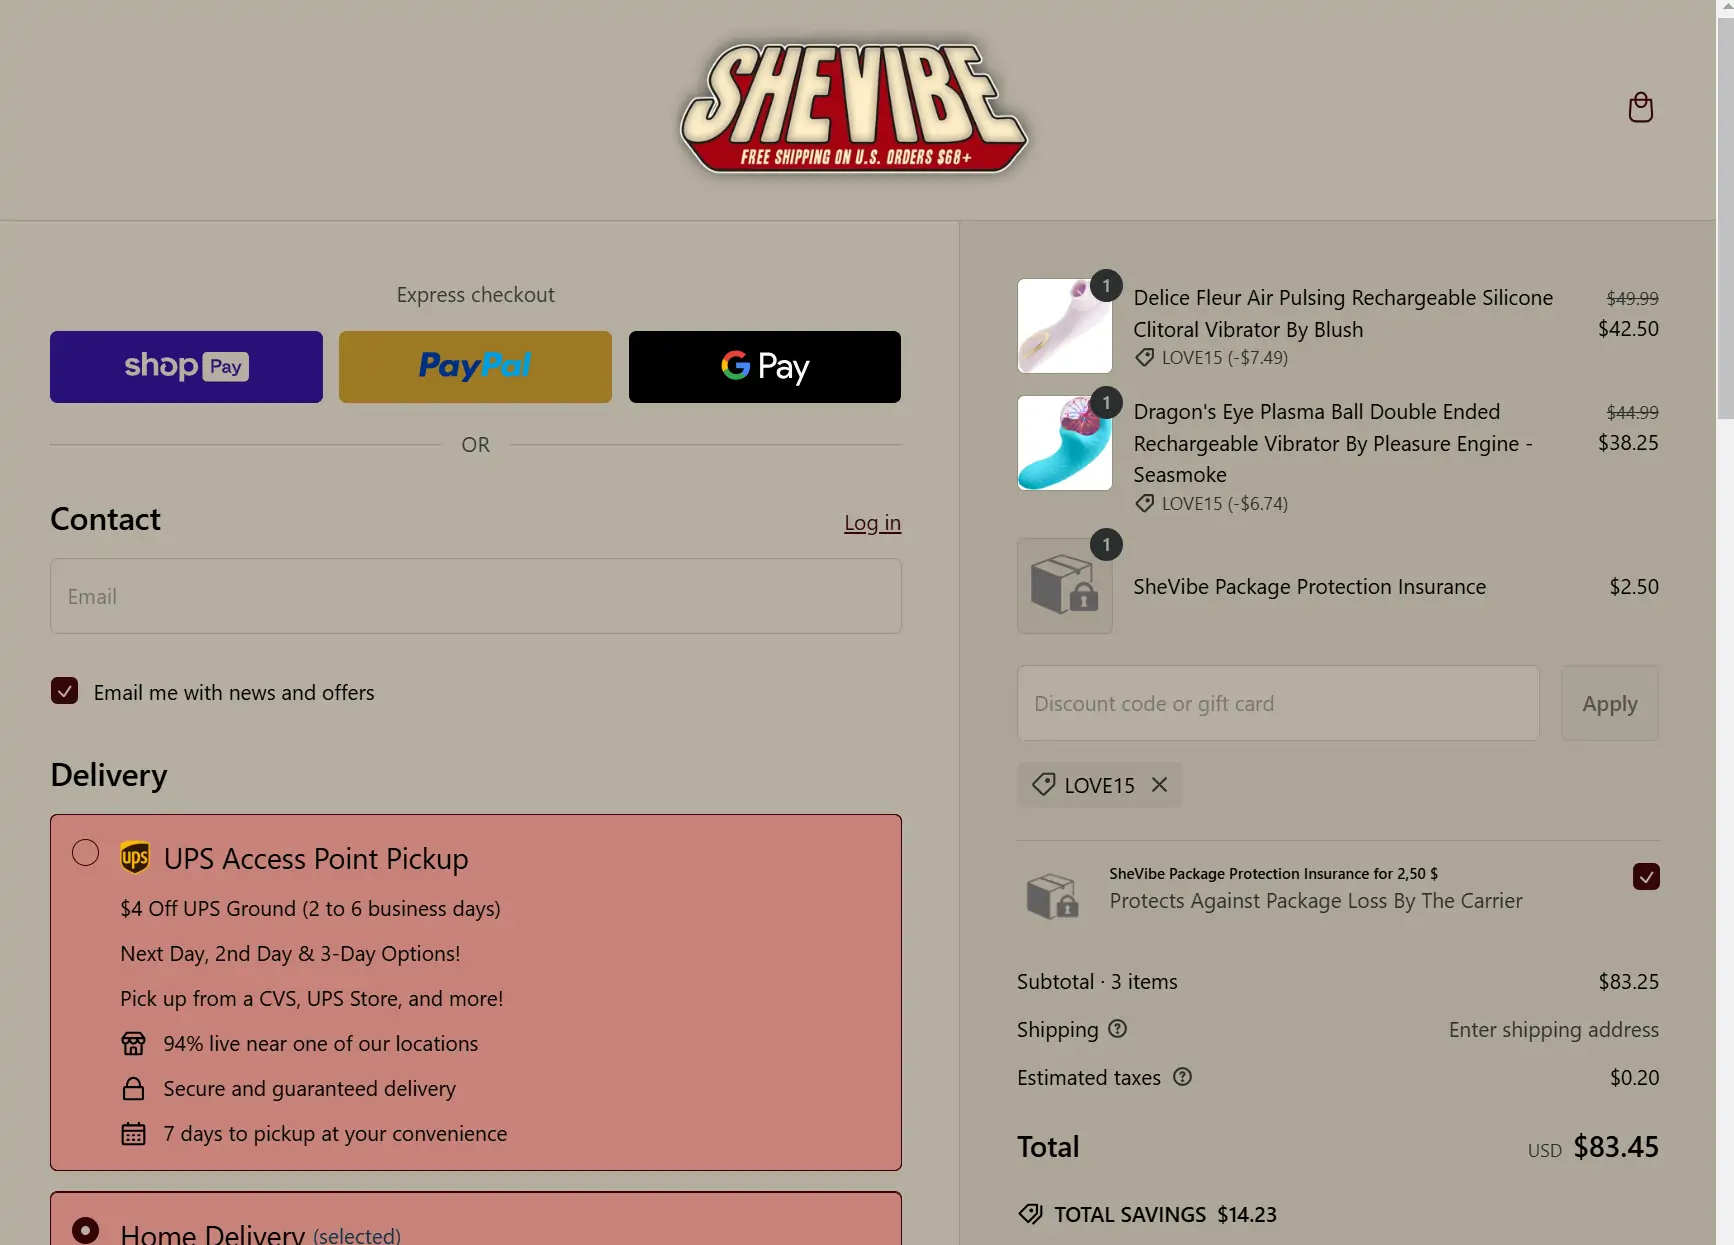
Task: Click discount tag icon beside LOVE15 (-$7.49)
Action: [1144, 357]
